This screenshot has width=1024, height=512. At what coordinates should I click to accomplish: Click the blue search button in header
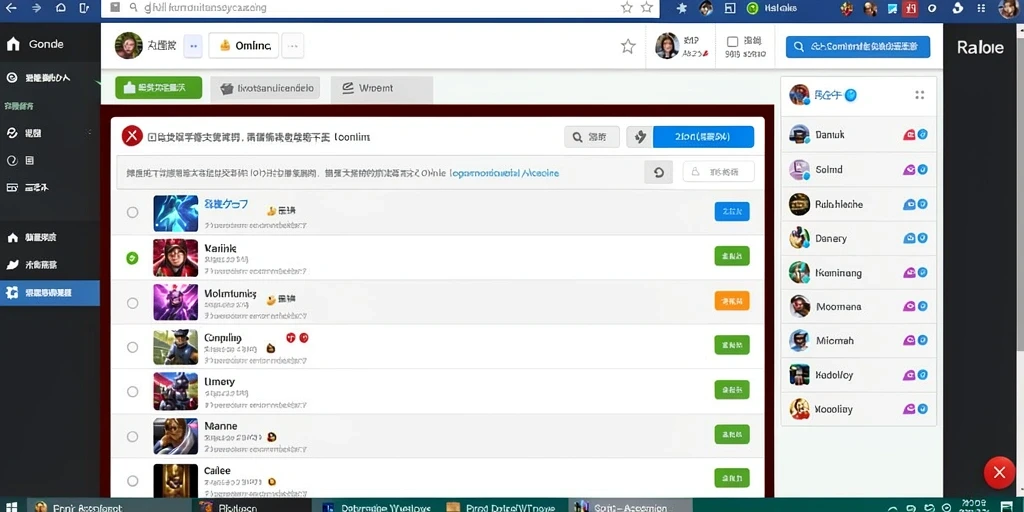[857, 47]
